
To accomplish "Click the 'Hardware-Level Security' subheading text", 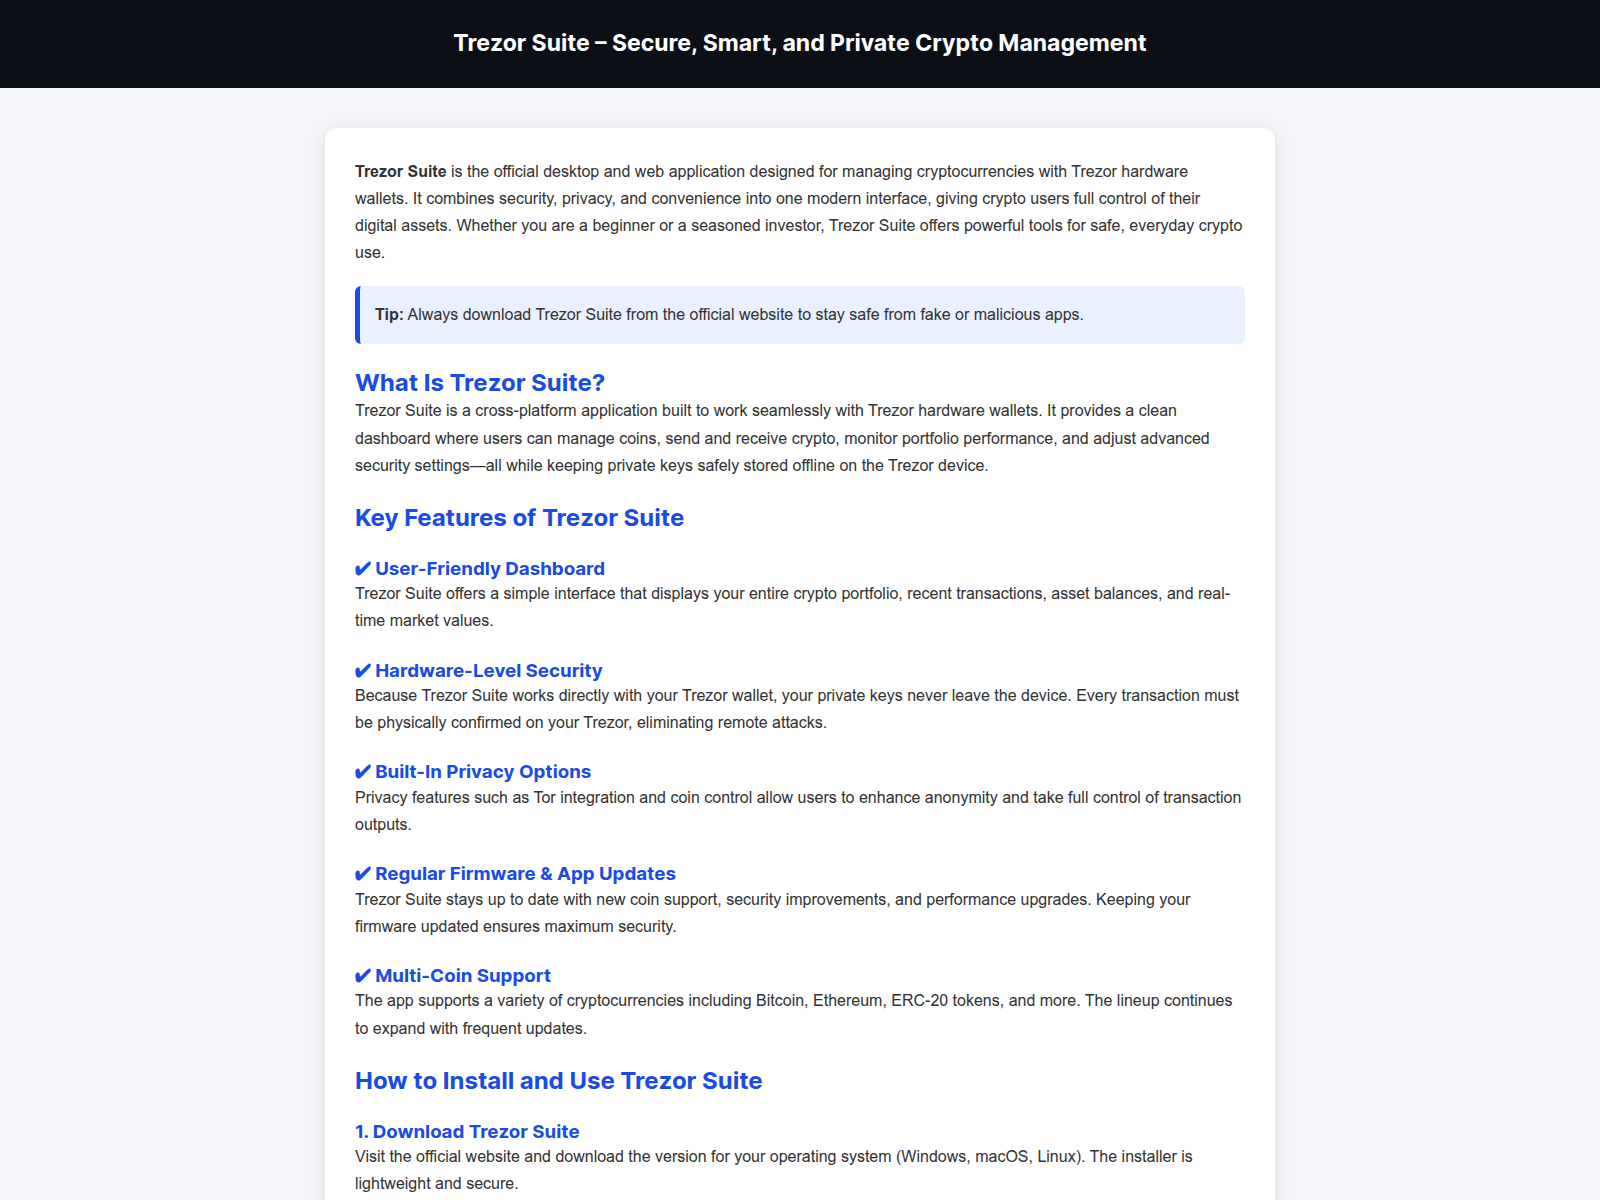I will coord(489,671).
